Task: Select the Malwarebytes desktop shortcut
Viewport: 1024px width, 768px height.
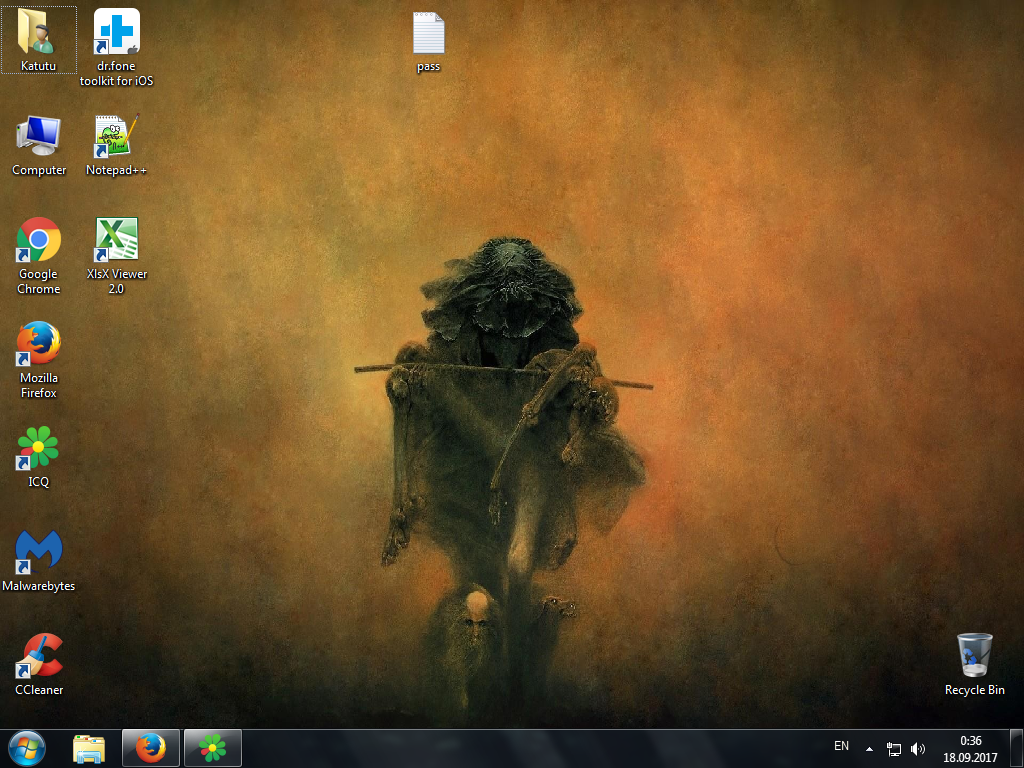Action: point(39,553)
